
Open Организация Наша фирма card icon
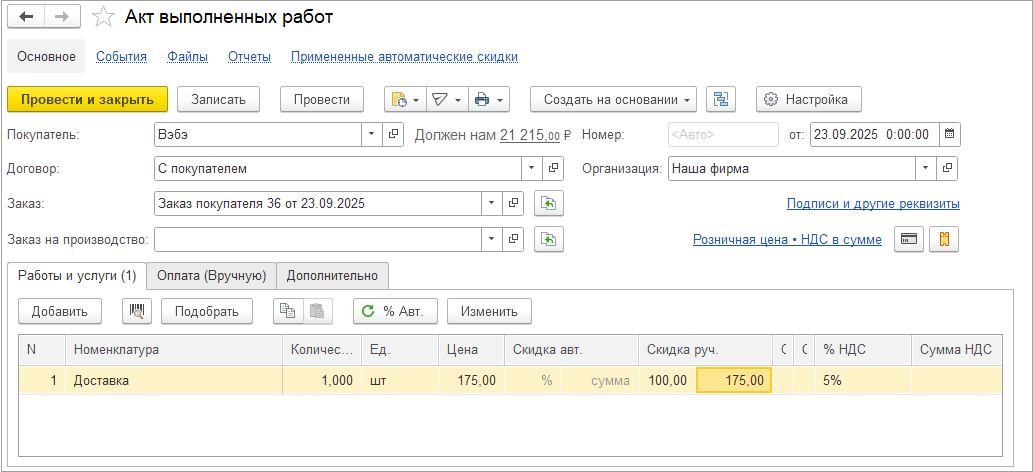click(x=947, y=168)
